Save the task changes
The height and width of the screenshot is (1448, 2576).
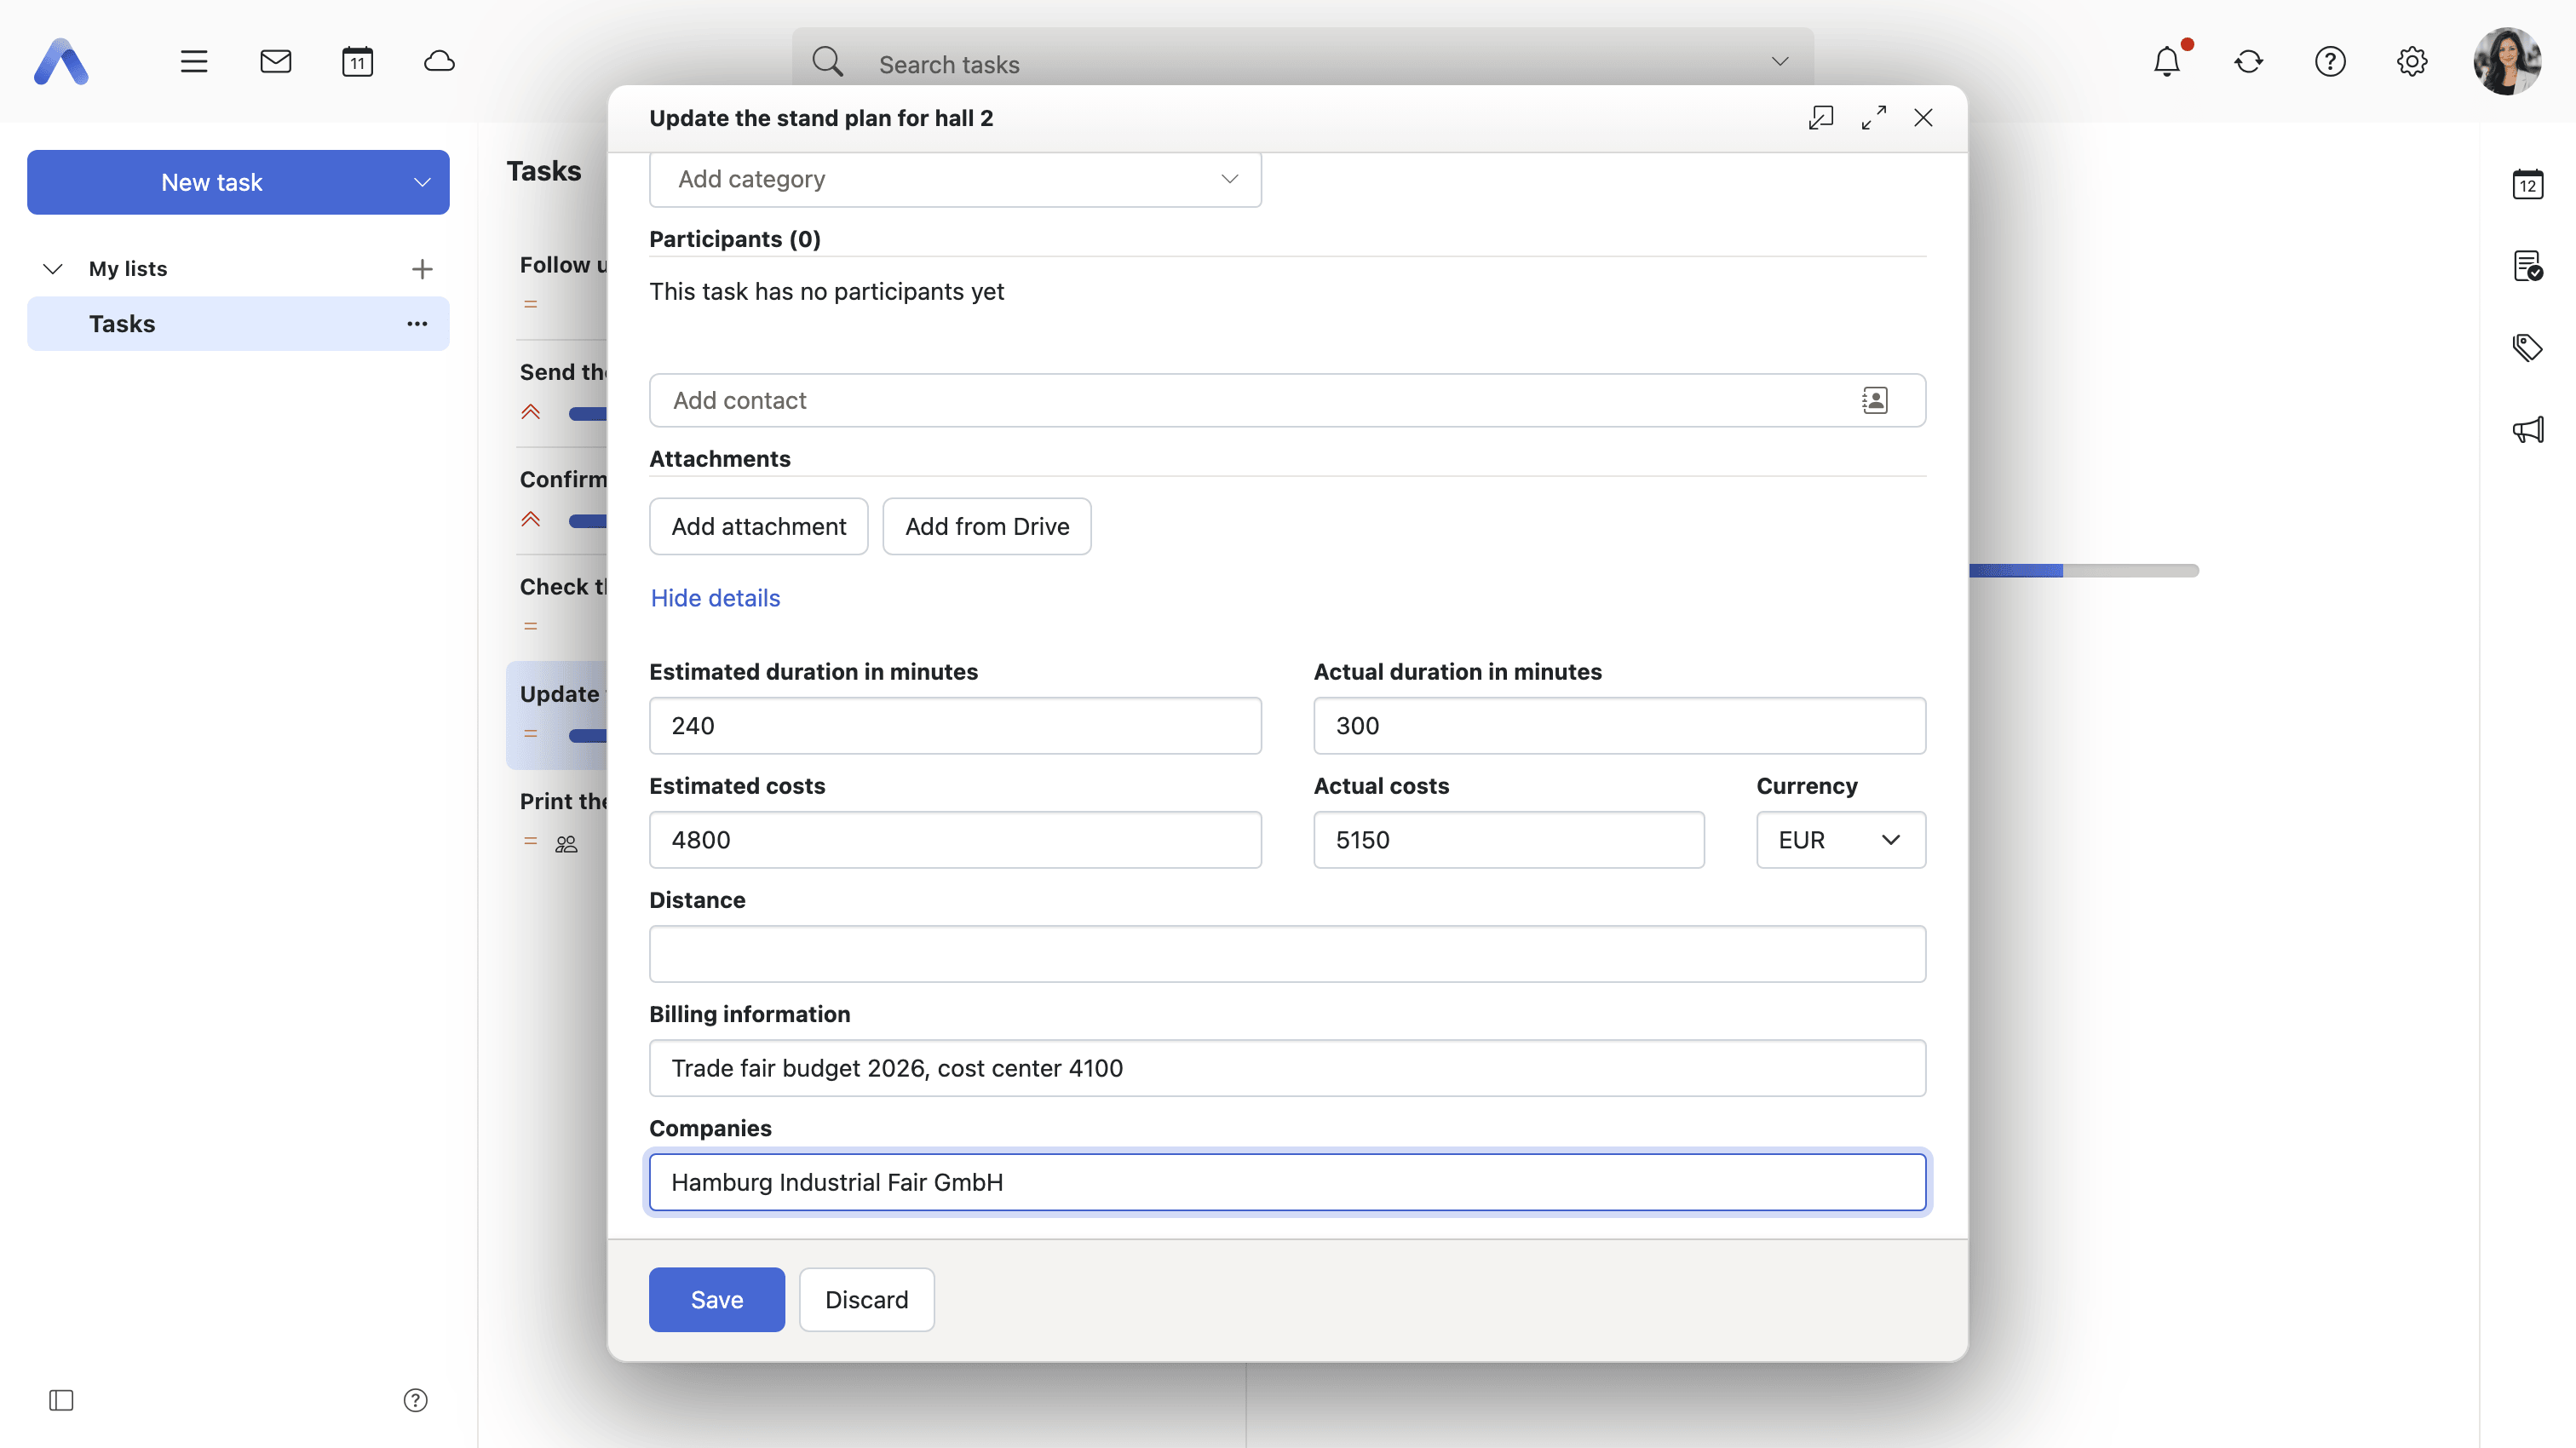click(x=717, y=1300)
